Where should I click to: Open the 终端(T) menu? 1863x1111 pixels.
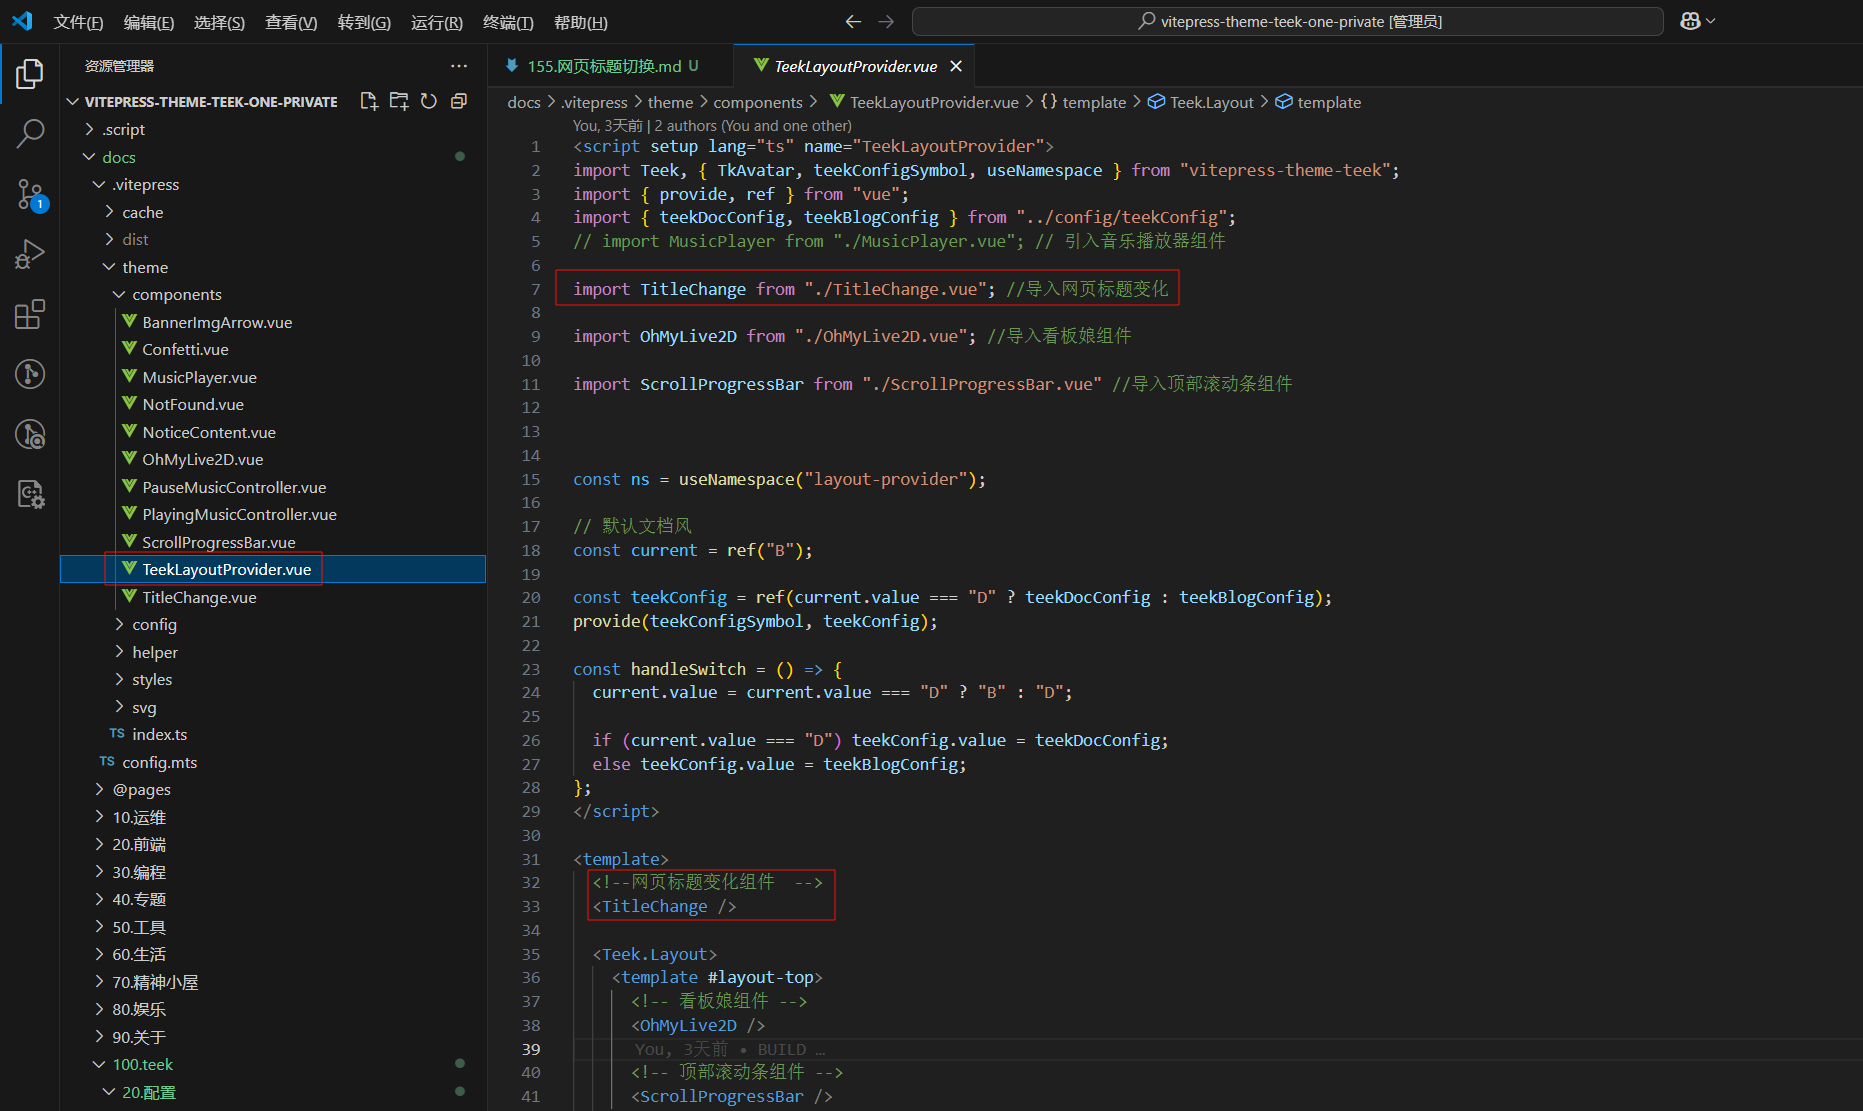click(x=508, y=22)
